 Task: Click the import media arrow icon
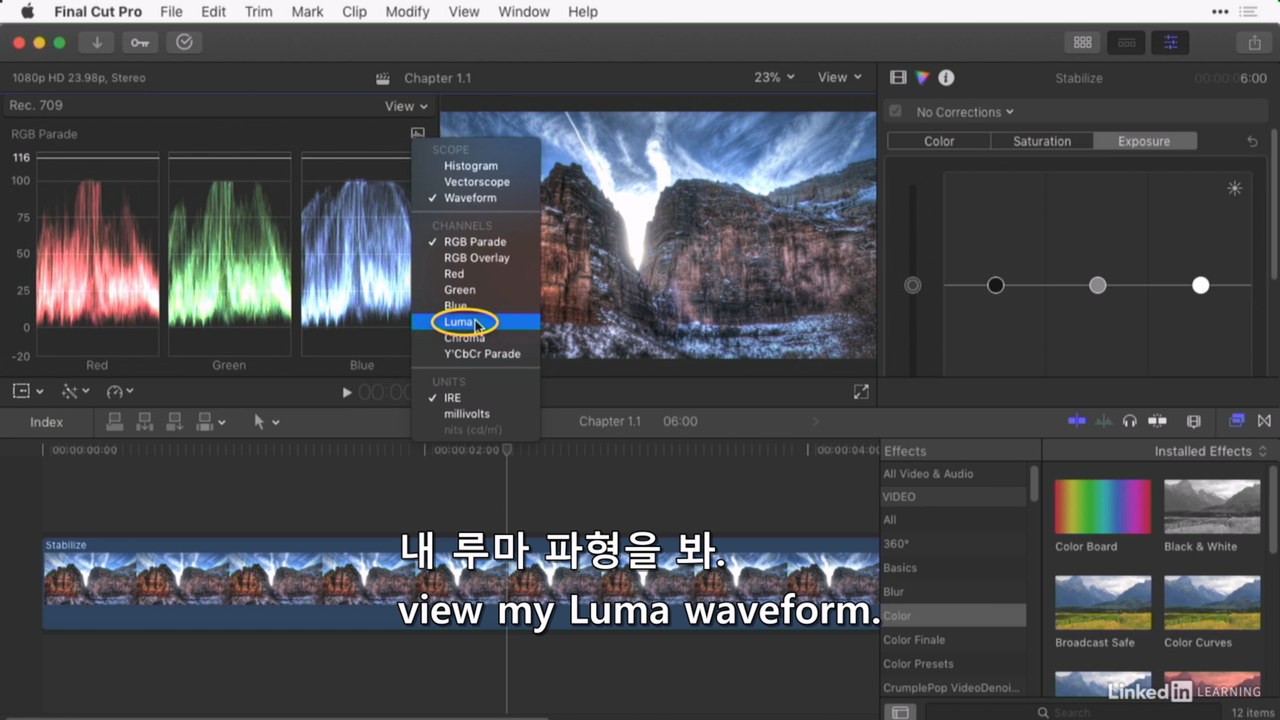(x=97, y=42)
